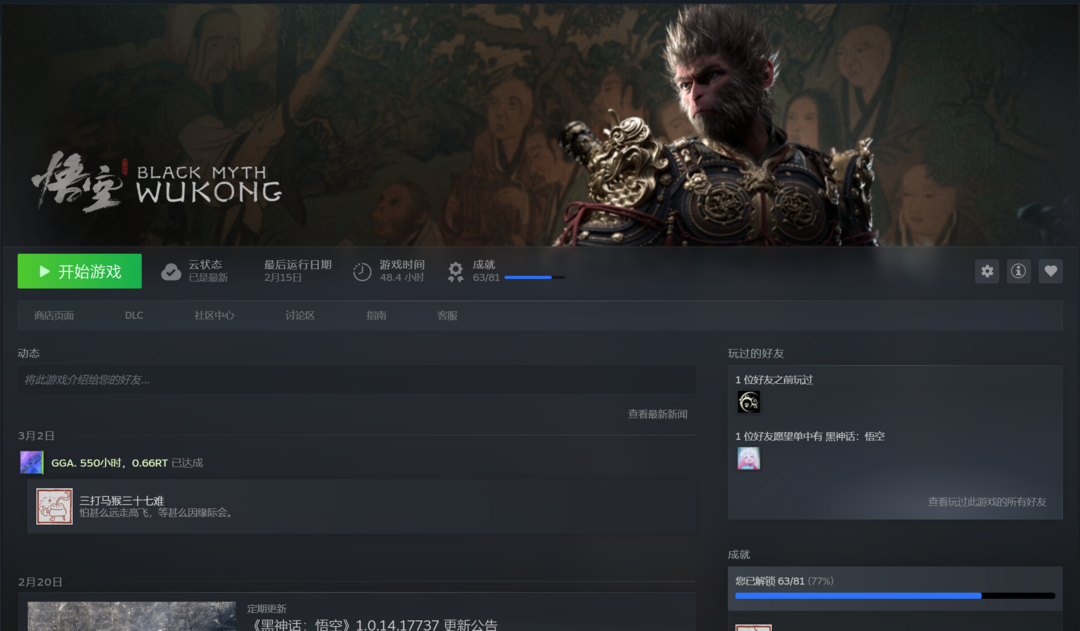The image size is (1080, 631).
Task: Click the 1 位好友之前玩过 text
Action: (x=773, y=380)
